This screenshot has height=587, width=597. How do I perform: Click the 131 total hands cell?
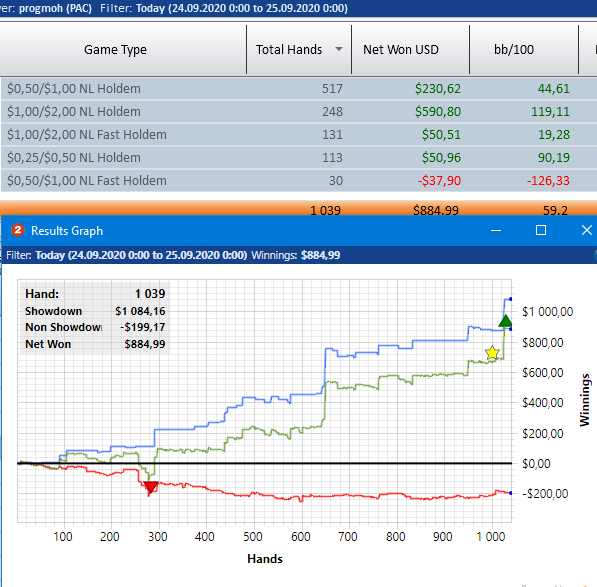[332, 134]
